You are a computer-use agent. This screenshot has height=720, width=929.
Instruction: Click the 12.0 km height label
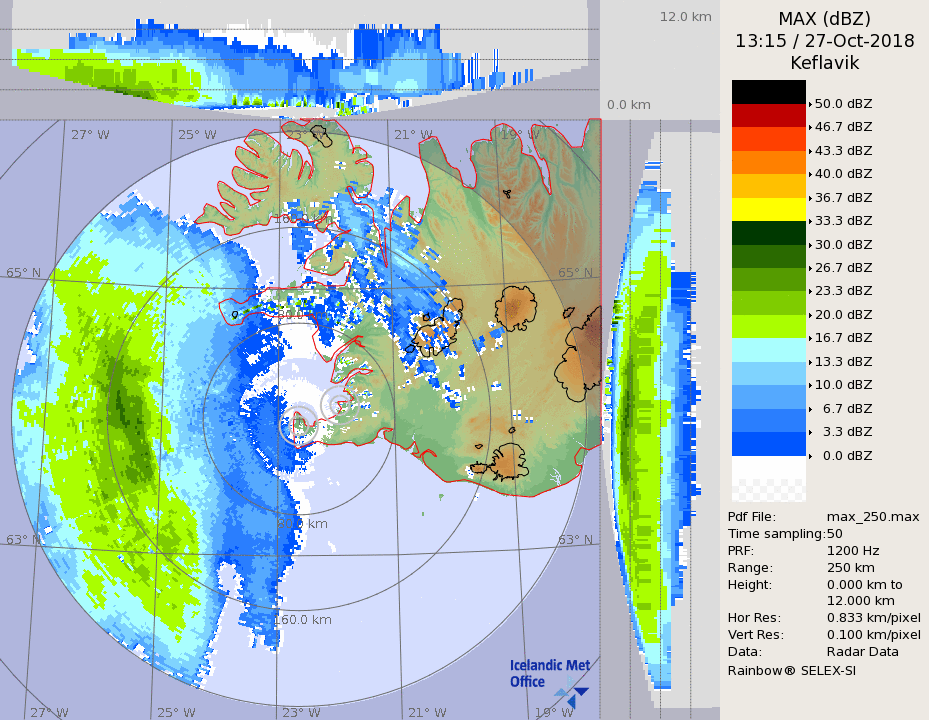[685, 17]
